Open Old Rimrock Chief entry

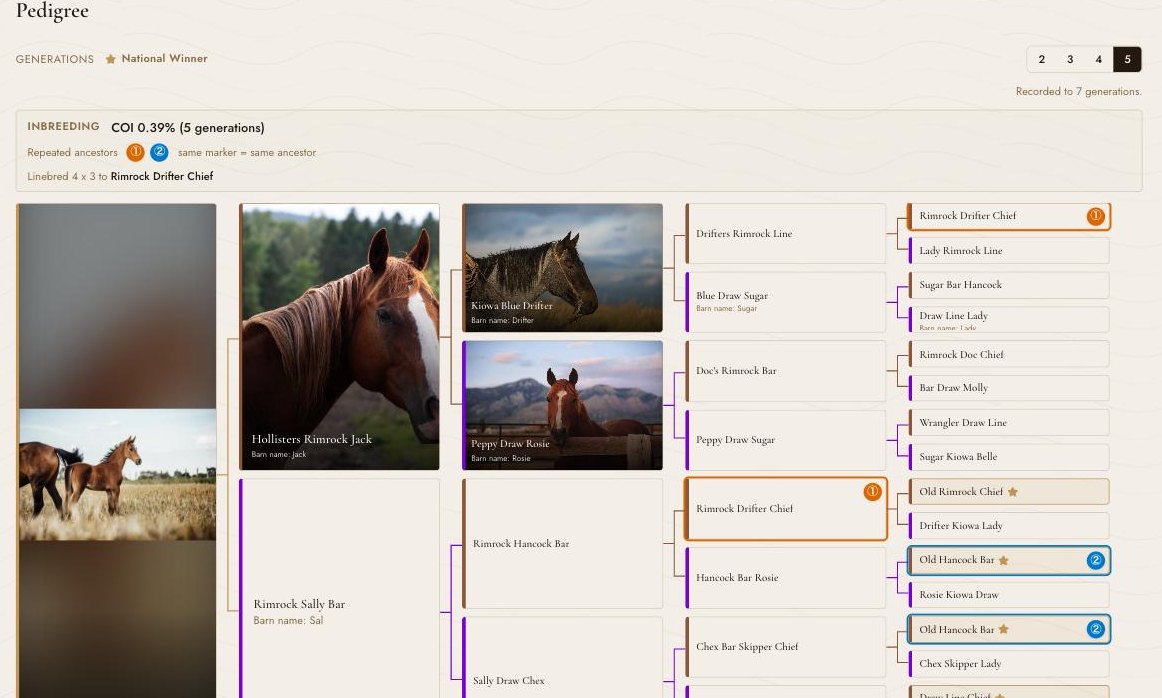pos(1009,491)
